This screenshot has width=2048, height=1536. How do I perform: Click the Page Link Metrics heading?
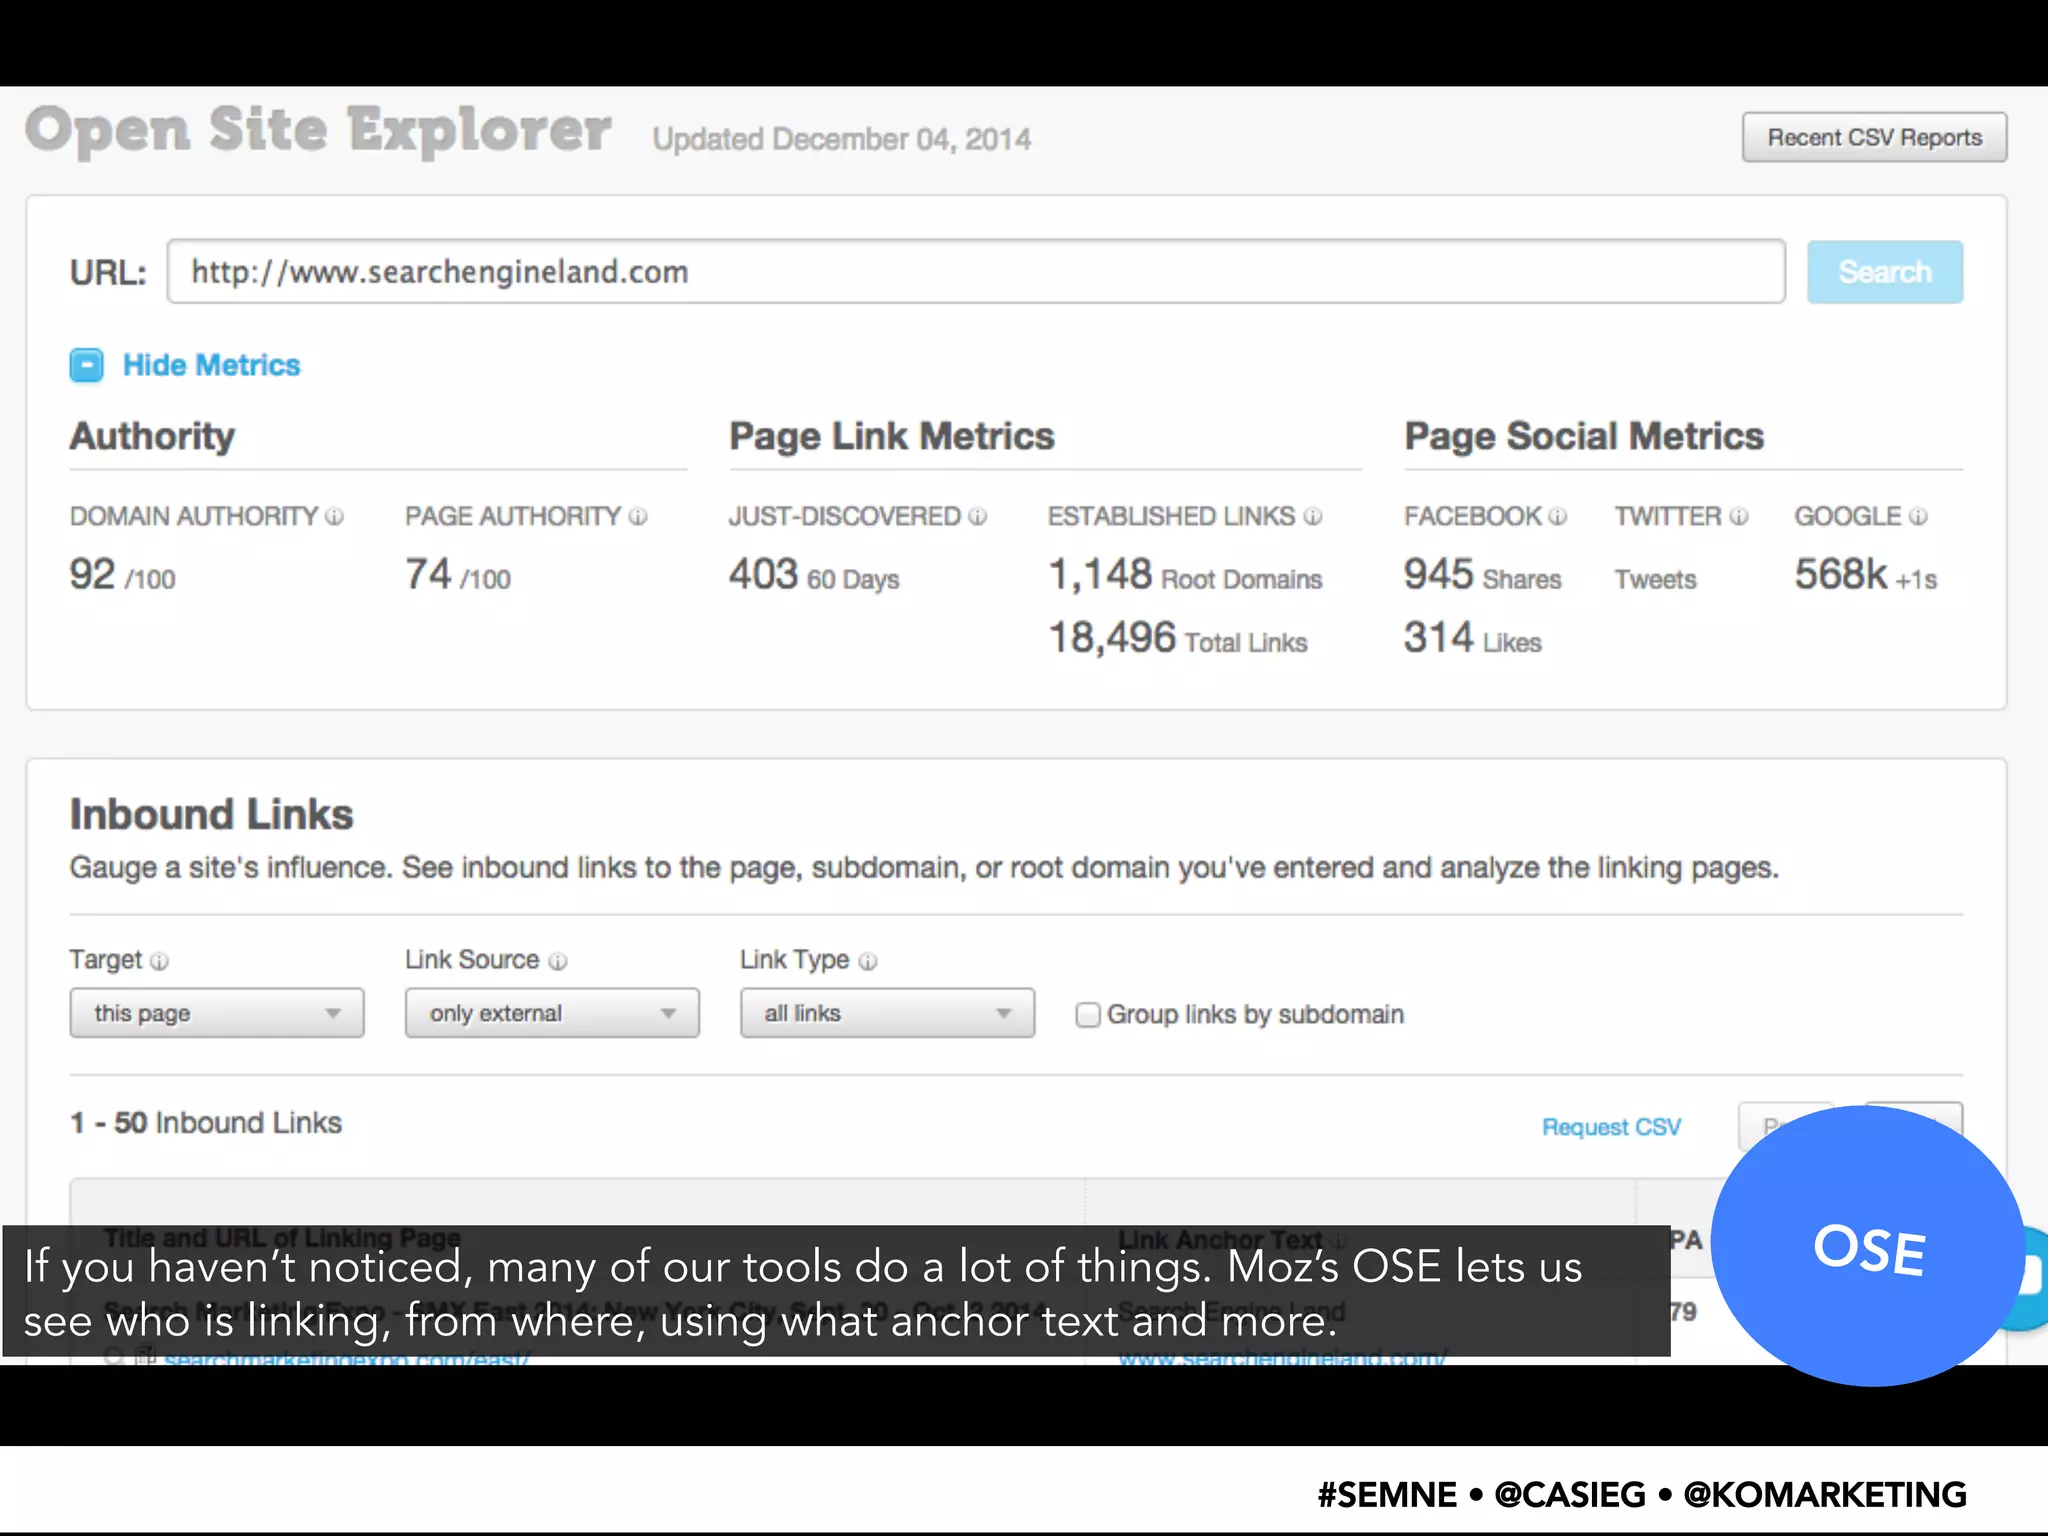click(892, 437)
